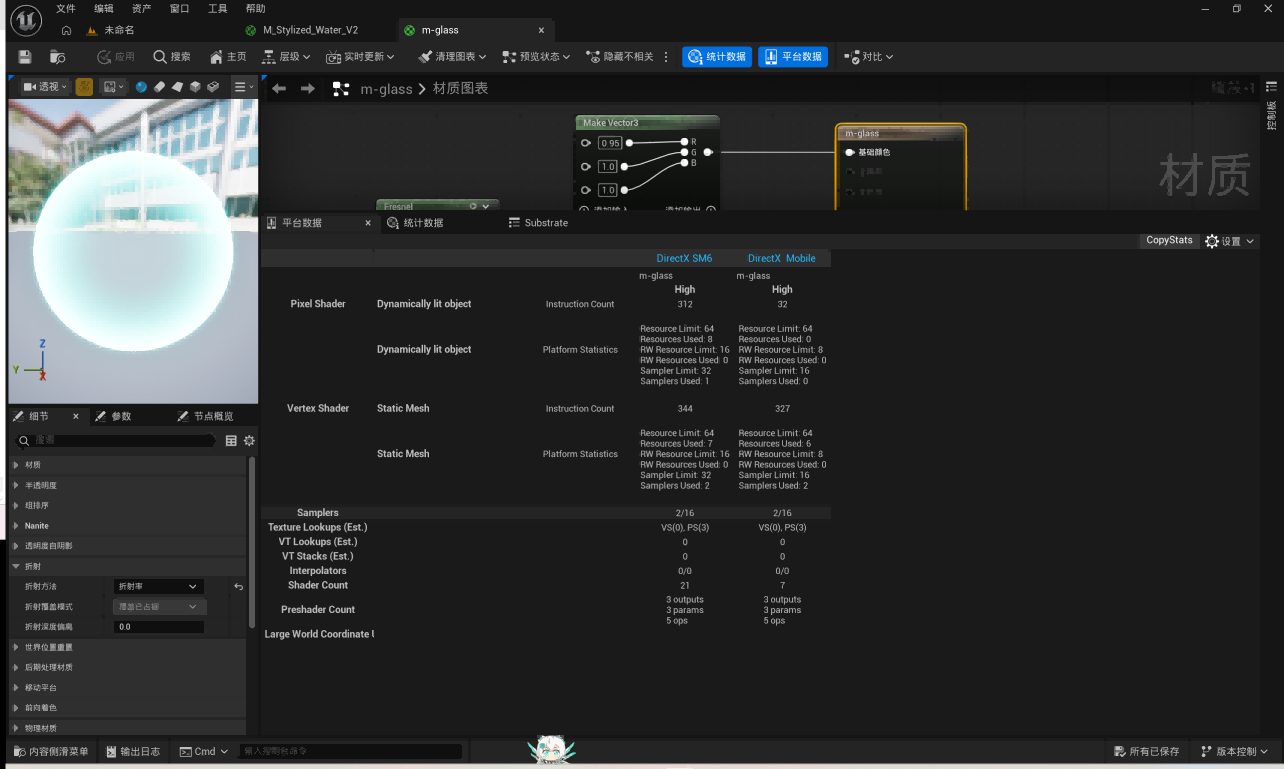Screen dimensions: 1284x769
Task: Click the CopyStats button
Action: [x=1169, y=240]
